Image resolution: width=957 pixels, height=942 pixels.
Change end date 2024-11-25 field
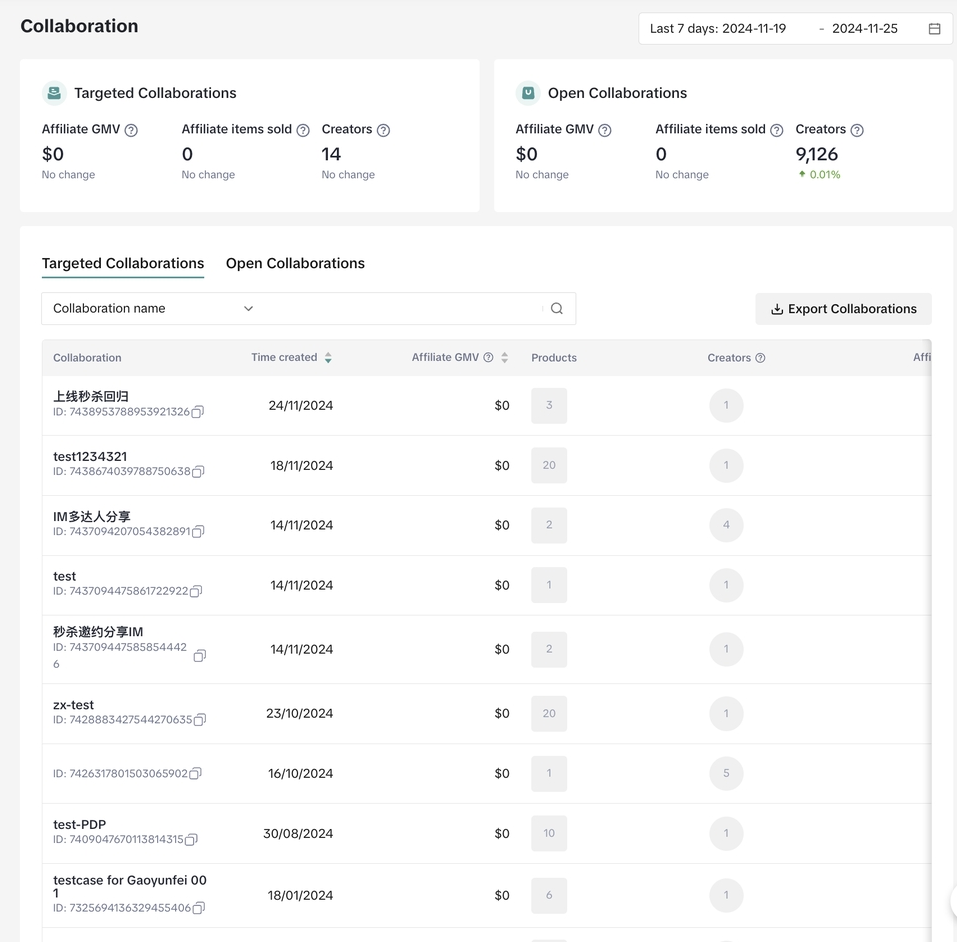coord(865,29)
